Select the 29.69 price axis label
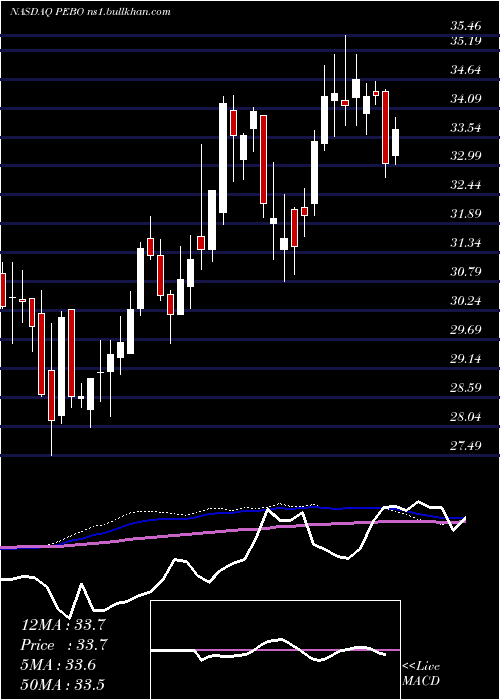This screenshot has height=700, width=500. [466, 329]
